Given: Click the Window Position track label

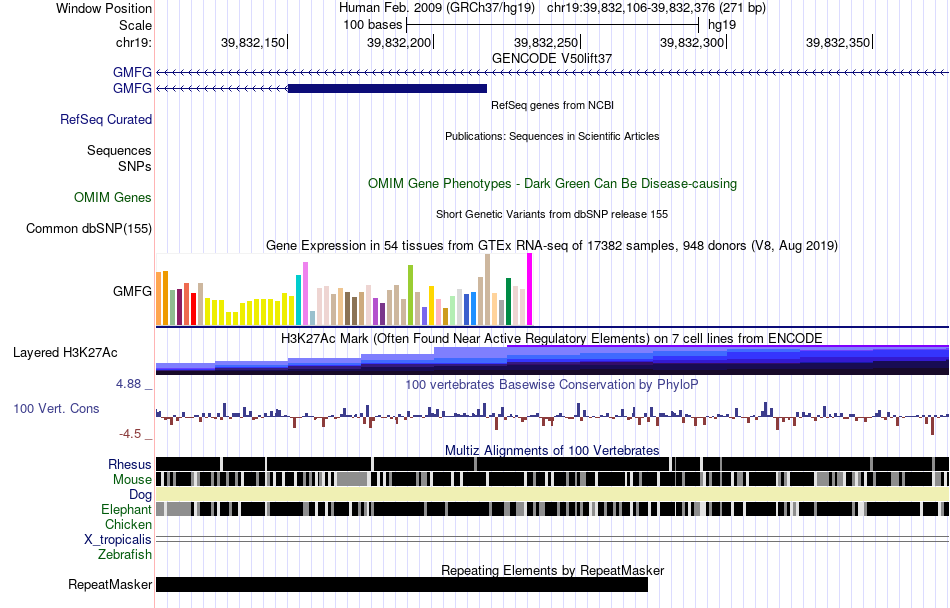Looking at the screenshot, I should point(104,8).
